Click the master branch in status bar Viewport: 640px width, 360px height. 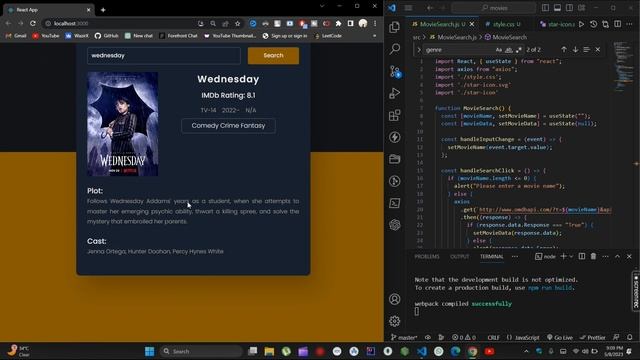pyautogui.click(x=404, y=338)
